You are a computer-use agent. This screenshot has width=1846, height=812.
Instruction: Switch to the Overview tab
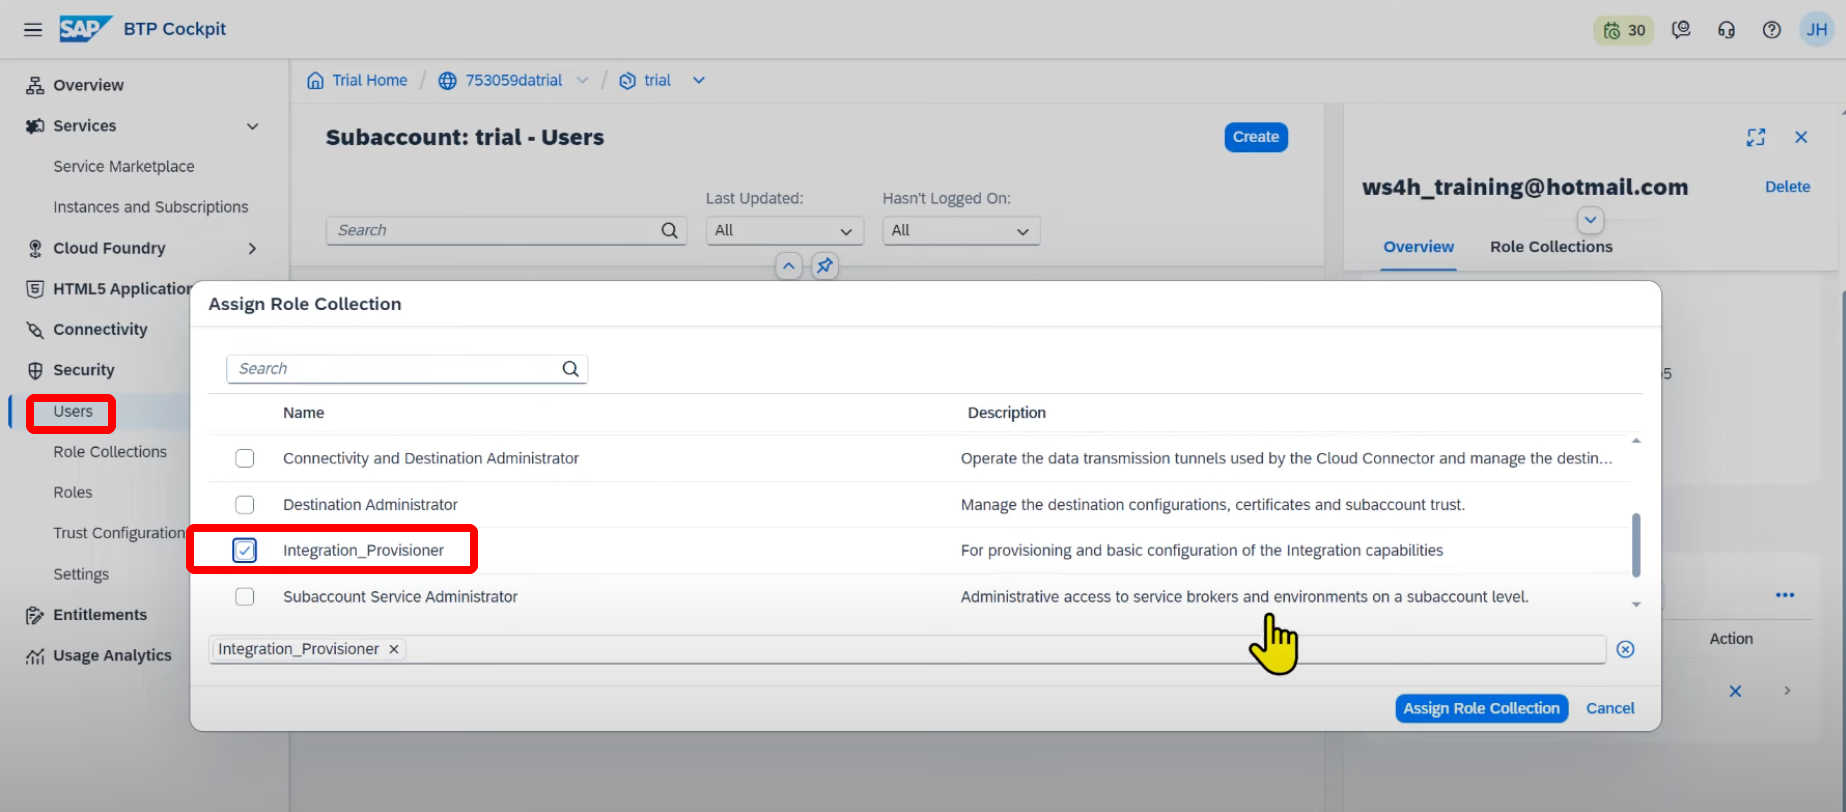(x=1418, y=247)
